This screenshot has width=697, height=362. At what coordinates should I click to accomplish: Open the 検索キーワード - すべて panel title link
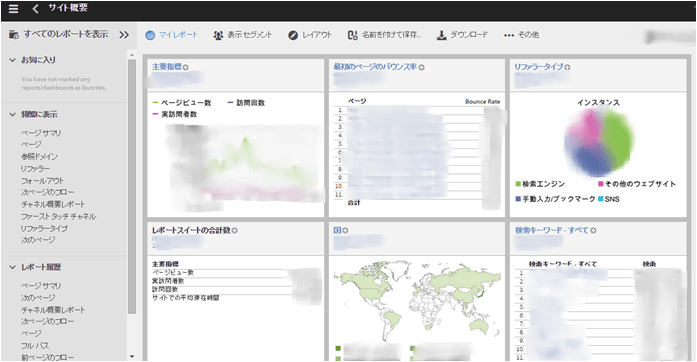click(552, 230)
